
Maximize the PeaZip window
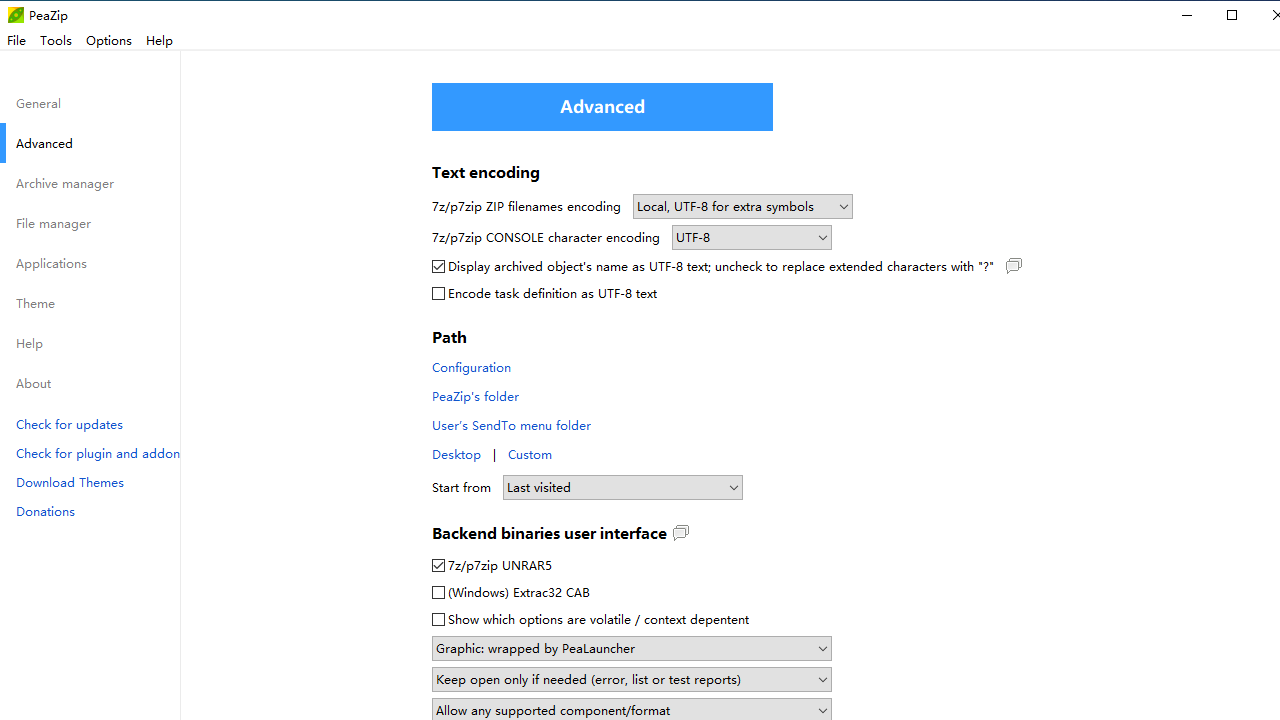[x=1232, y=15]
